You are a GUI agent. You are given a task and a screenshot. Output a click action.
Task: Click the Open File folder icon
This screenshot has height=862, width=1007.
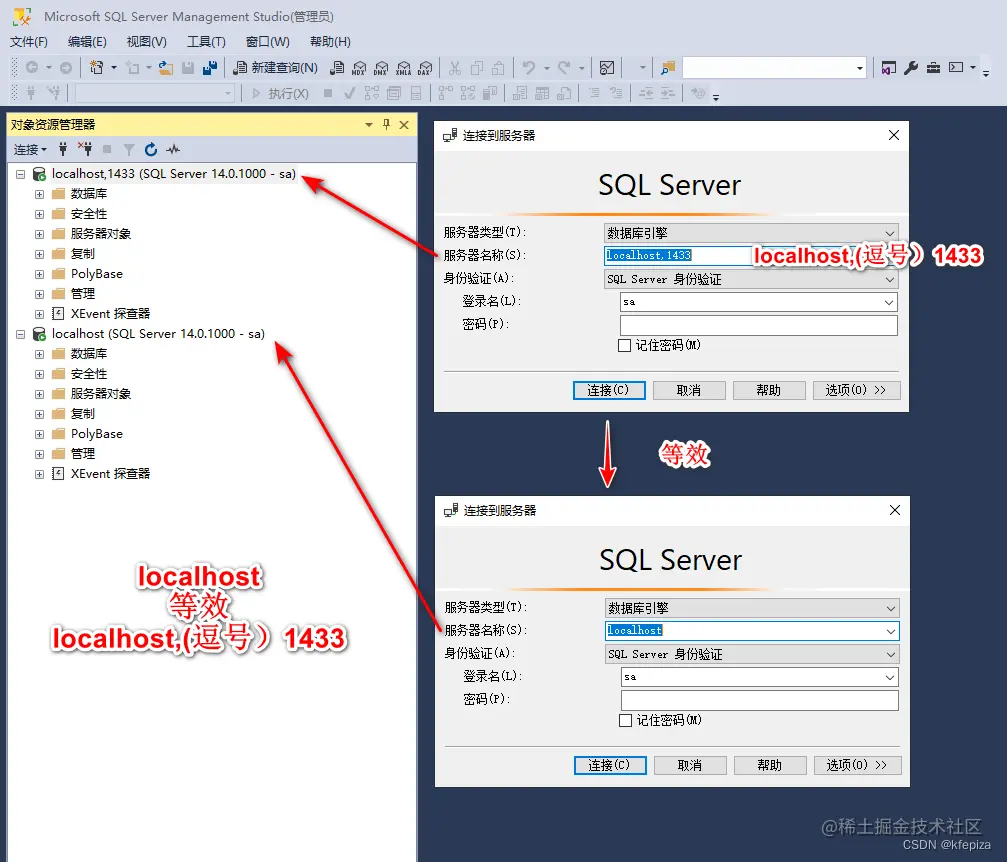[x=166, y=67]
